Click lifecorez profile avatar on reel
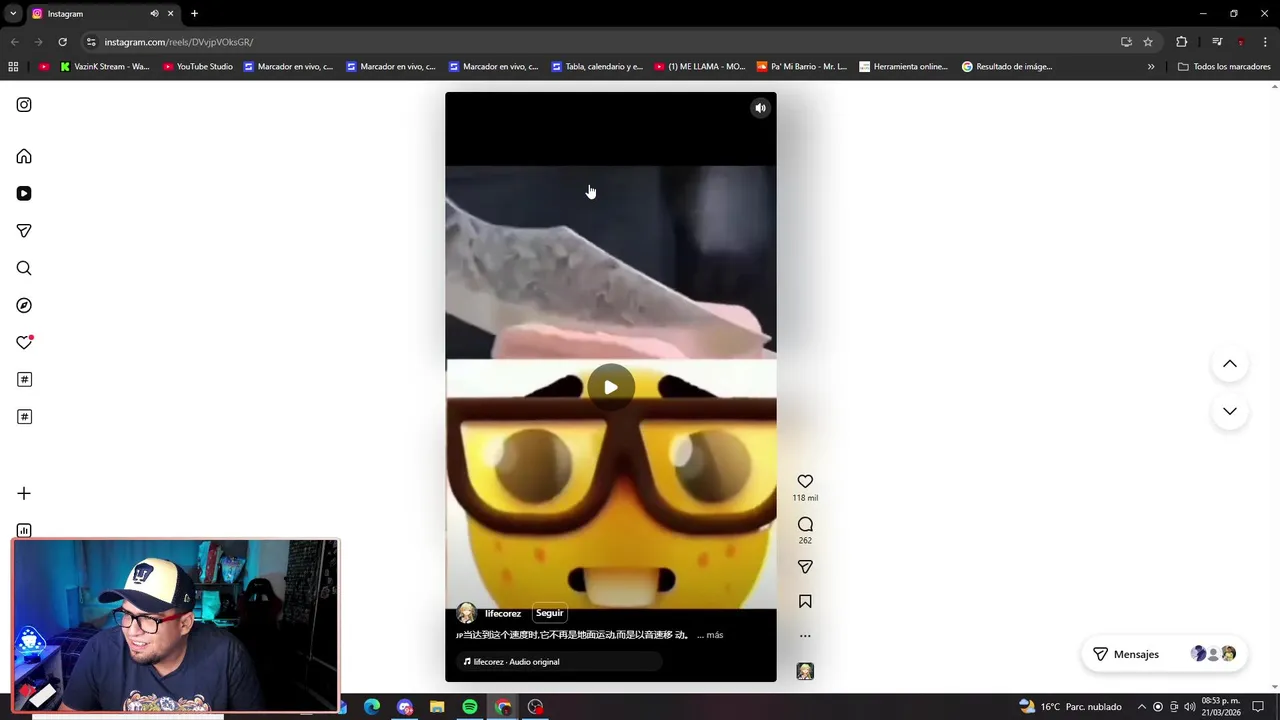 (466, 613)
